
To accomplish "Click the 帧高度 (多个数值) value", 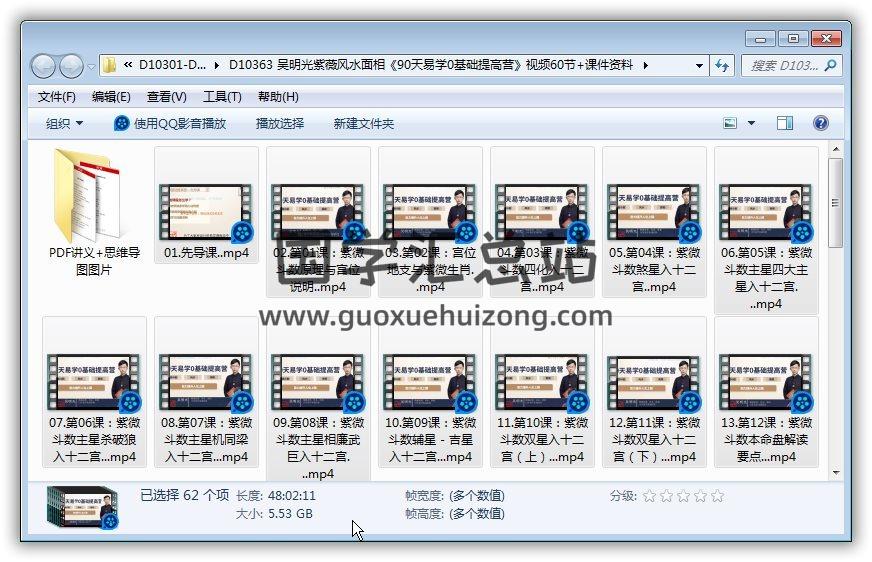I will pos(477,514).
